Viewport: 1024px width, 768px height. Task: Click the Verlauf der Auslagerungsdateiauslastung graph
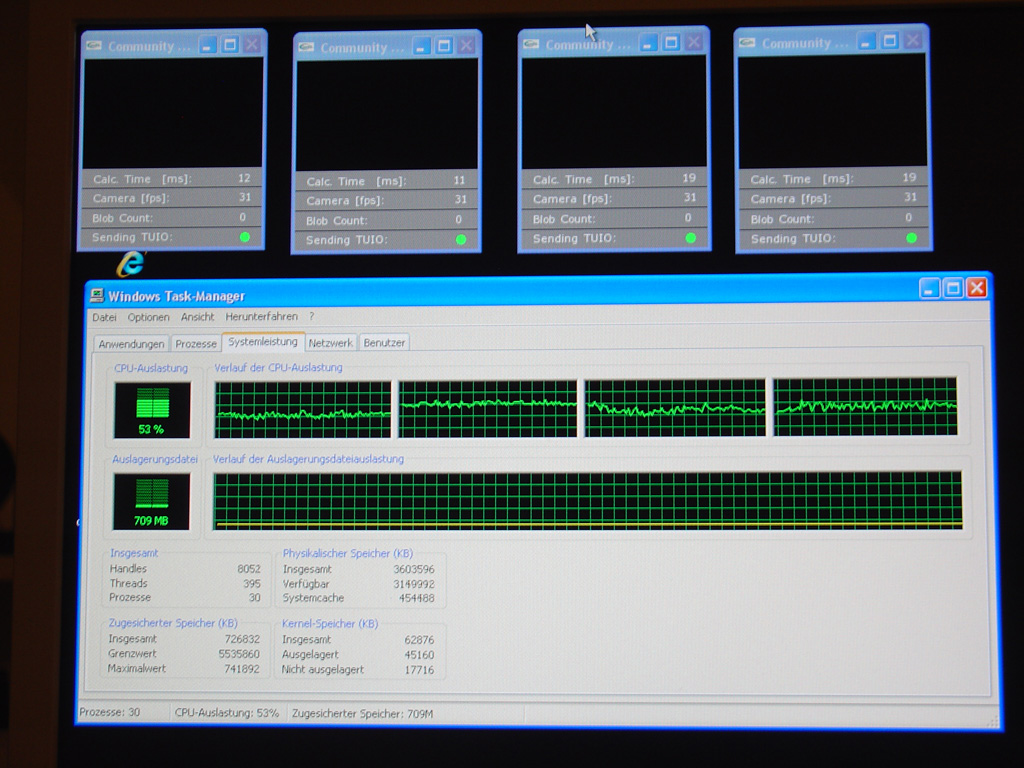[588, 500]
